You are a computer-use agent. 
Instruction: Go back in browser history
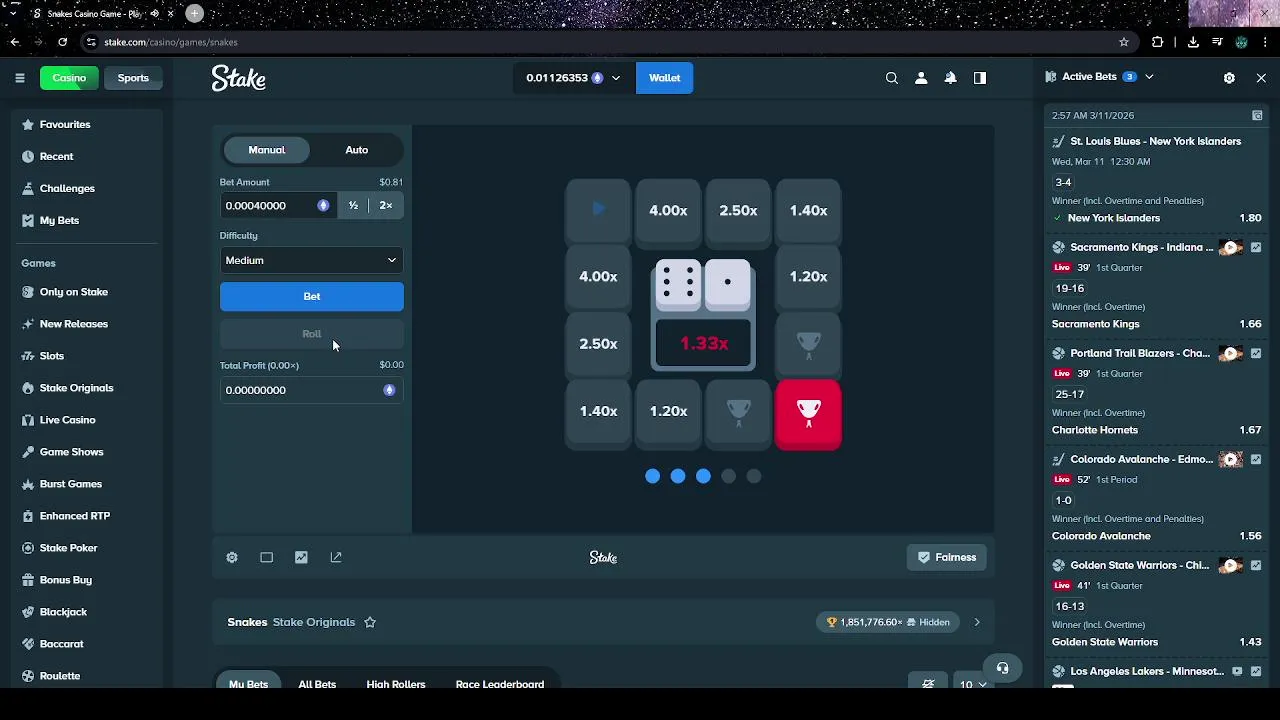click(15, 42)
